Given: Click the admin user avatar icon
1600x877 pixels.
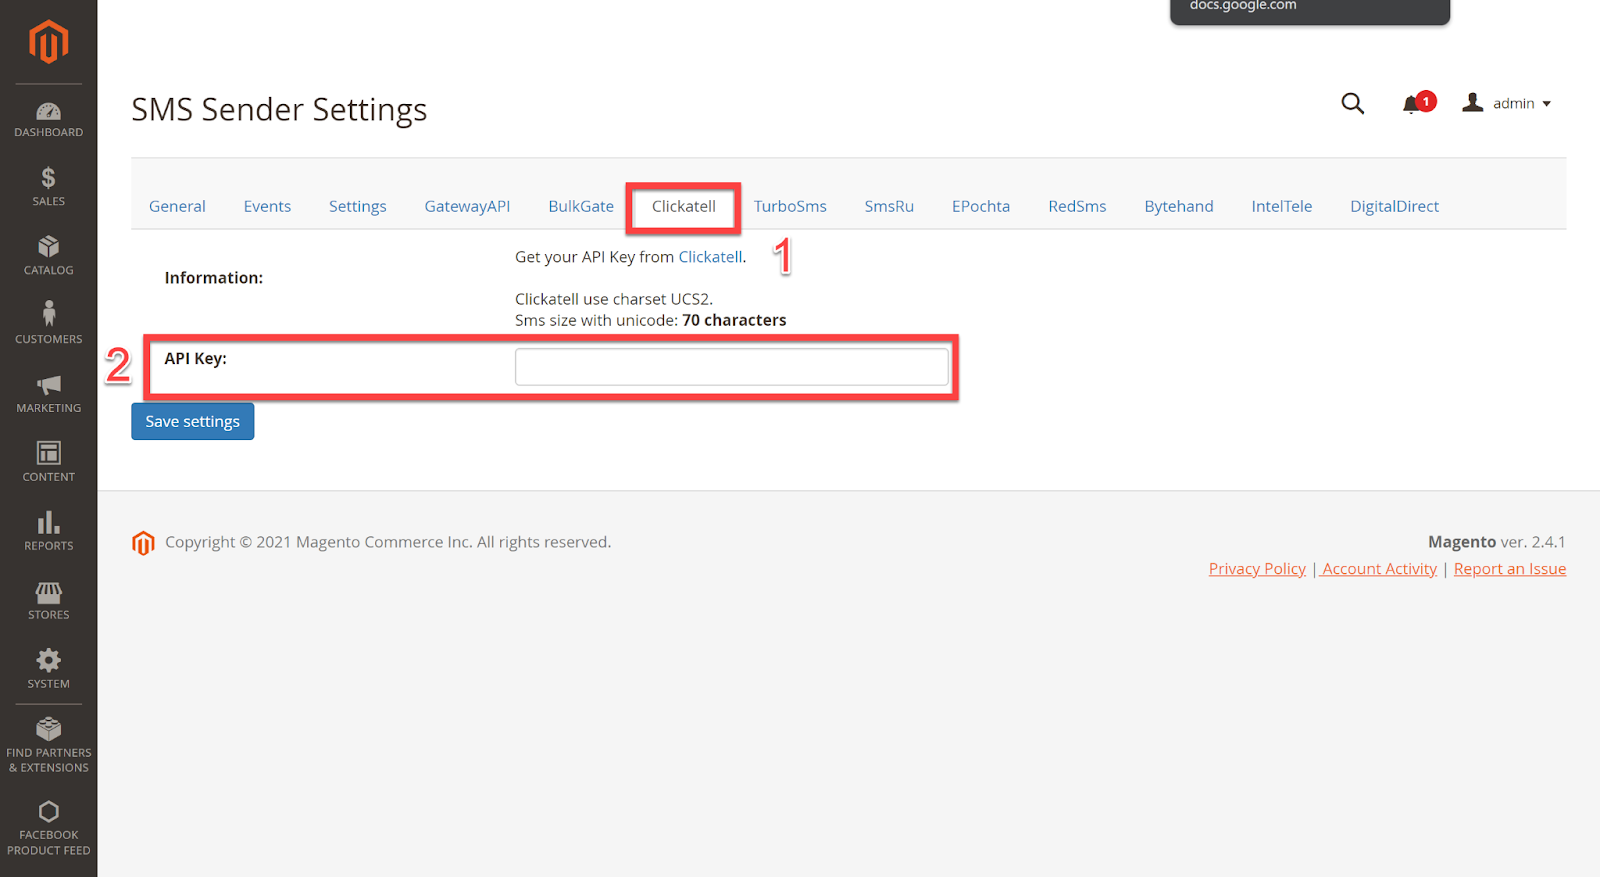Looking at the screenshot, I should (x=1472, y=102).
